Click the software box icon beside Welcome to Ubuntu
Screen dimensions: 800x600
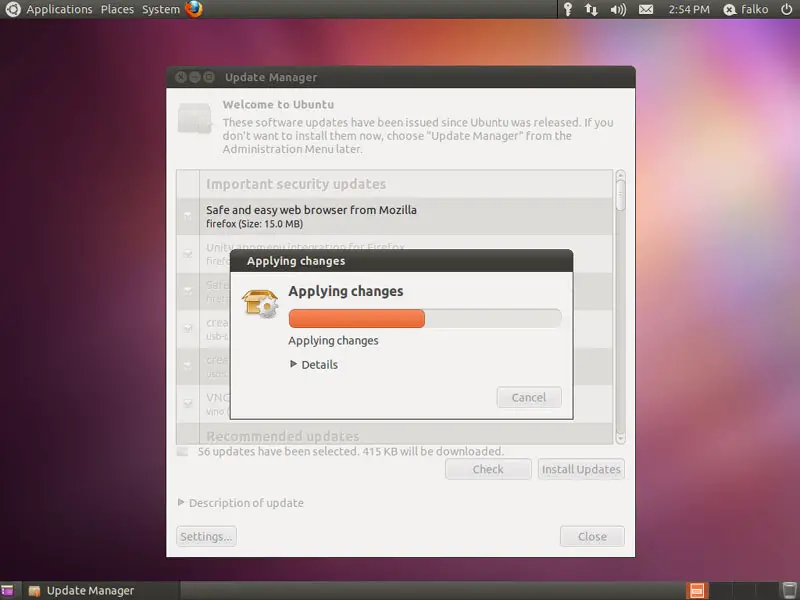(x=195, y=118)
